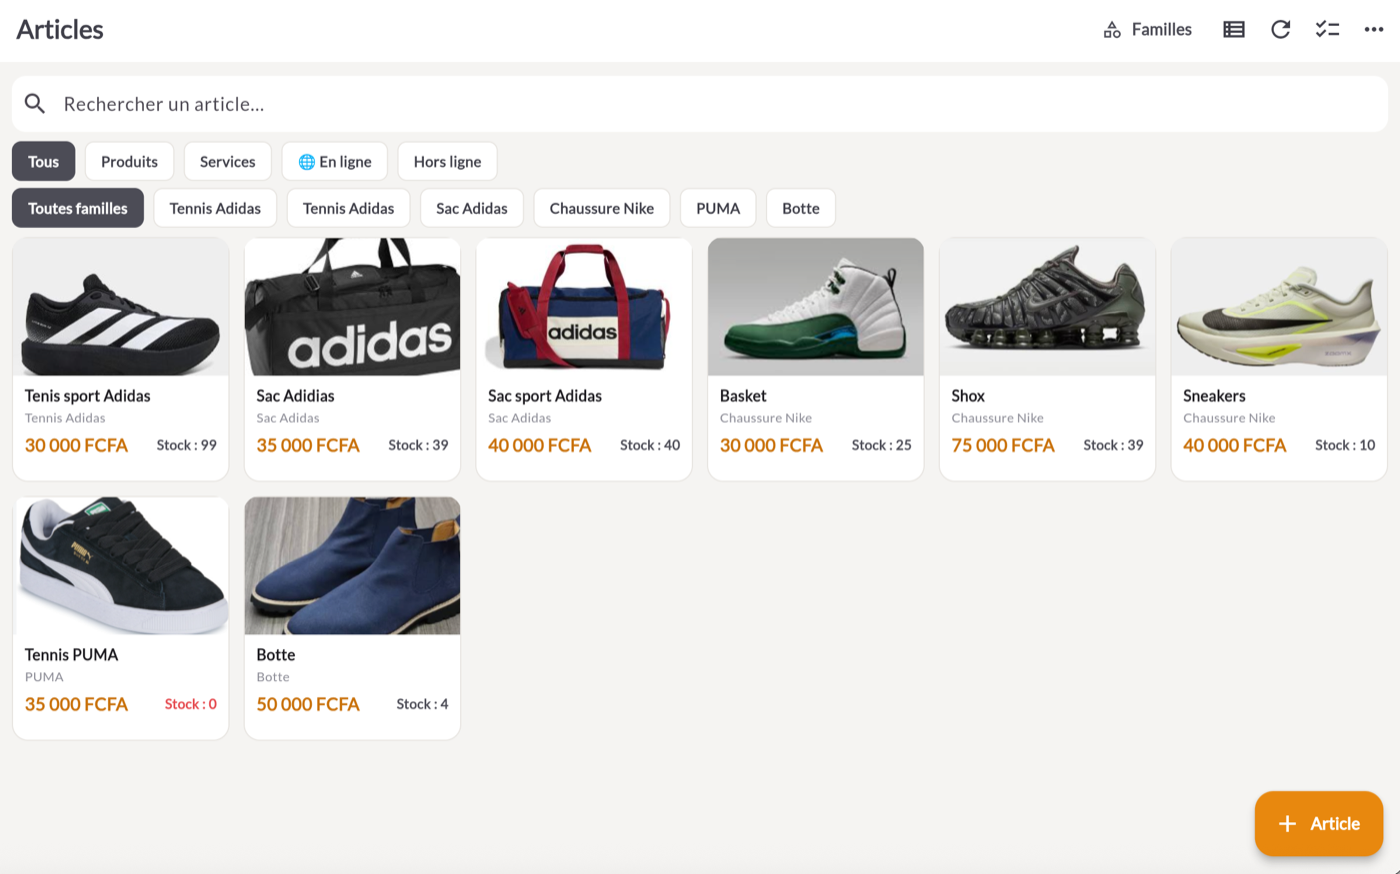Open the Sac Adidias black bag image
1400x874 pixels.
[x=353, y=307]
